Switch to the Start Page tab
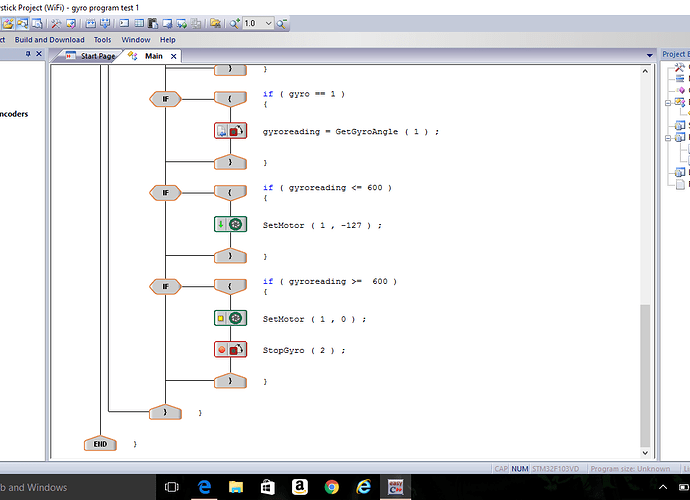Viewport: 690px width, 500px height. [91, 56]
